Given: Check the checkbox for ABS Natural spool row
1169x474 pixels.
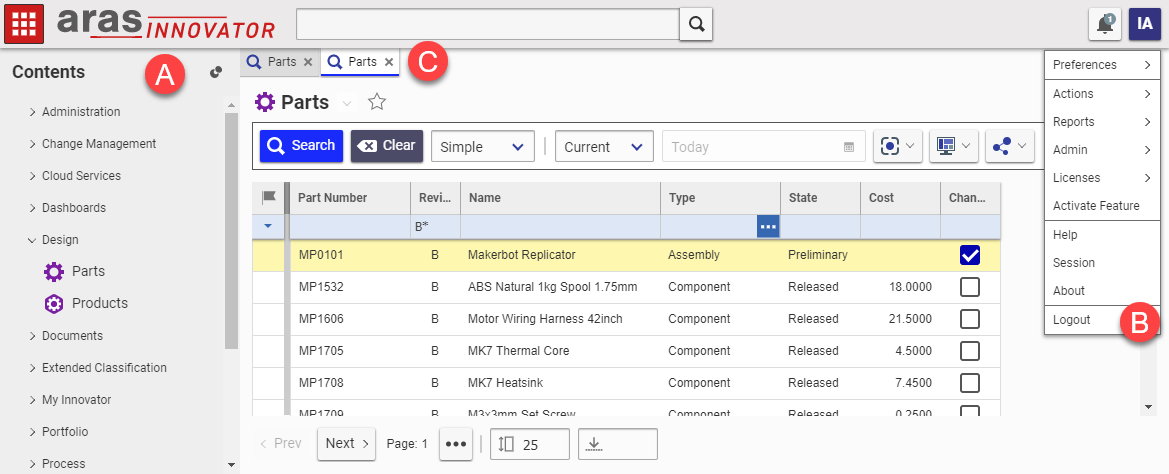Looking at the screenshot, I should tap(969, 287).
